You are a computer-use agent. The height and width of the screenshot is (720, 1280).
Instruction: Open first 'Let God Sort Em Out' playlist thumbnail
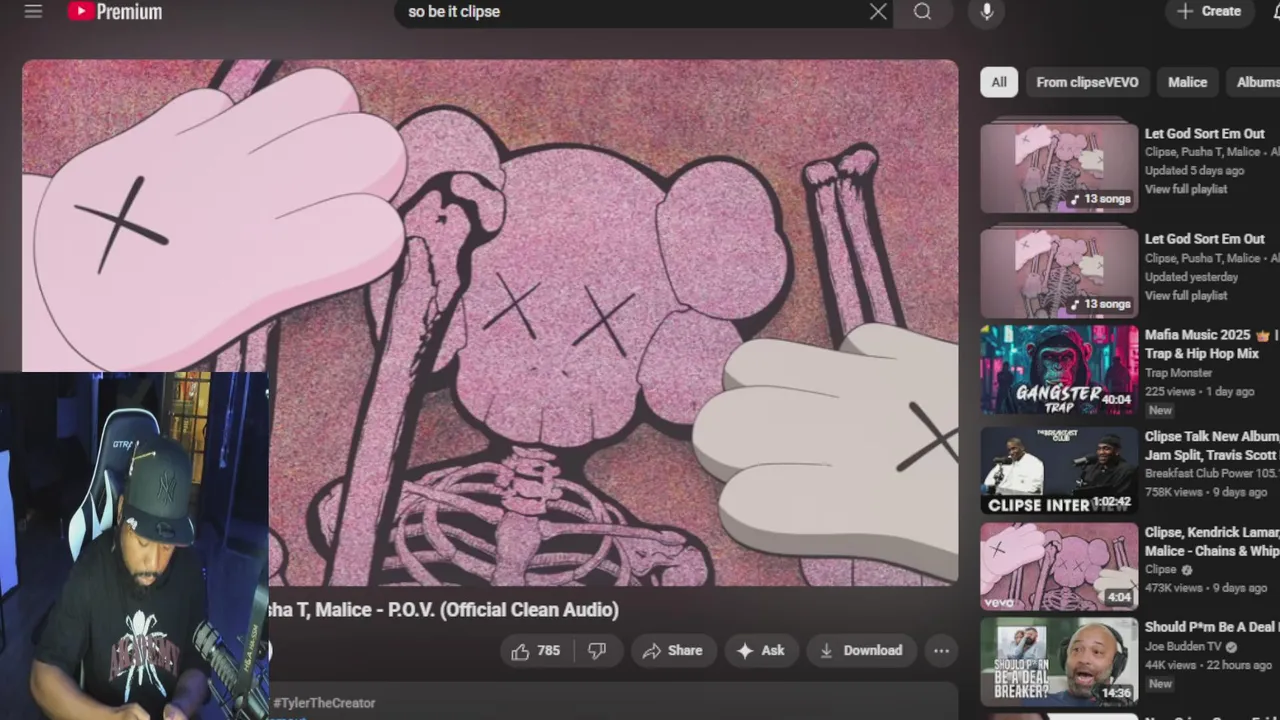[x=1059, y=168]
